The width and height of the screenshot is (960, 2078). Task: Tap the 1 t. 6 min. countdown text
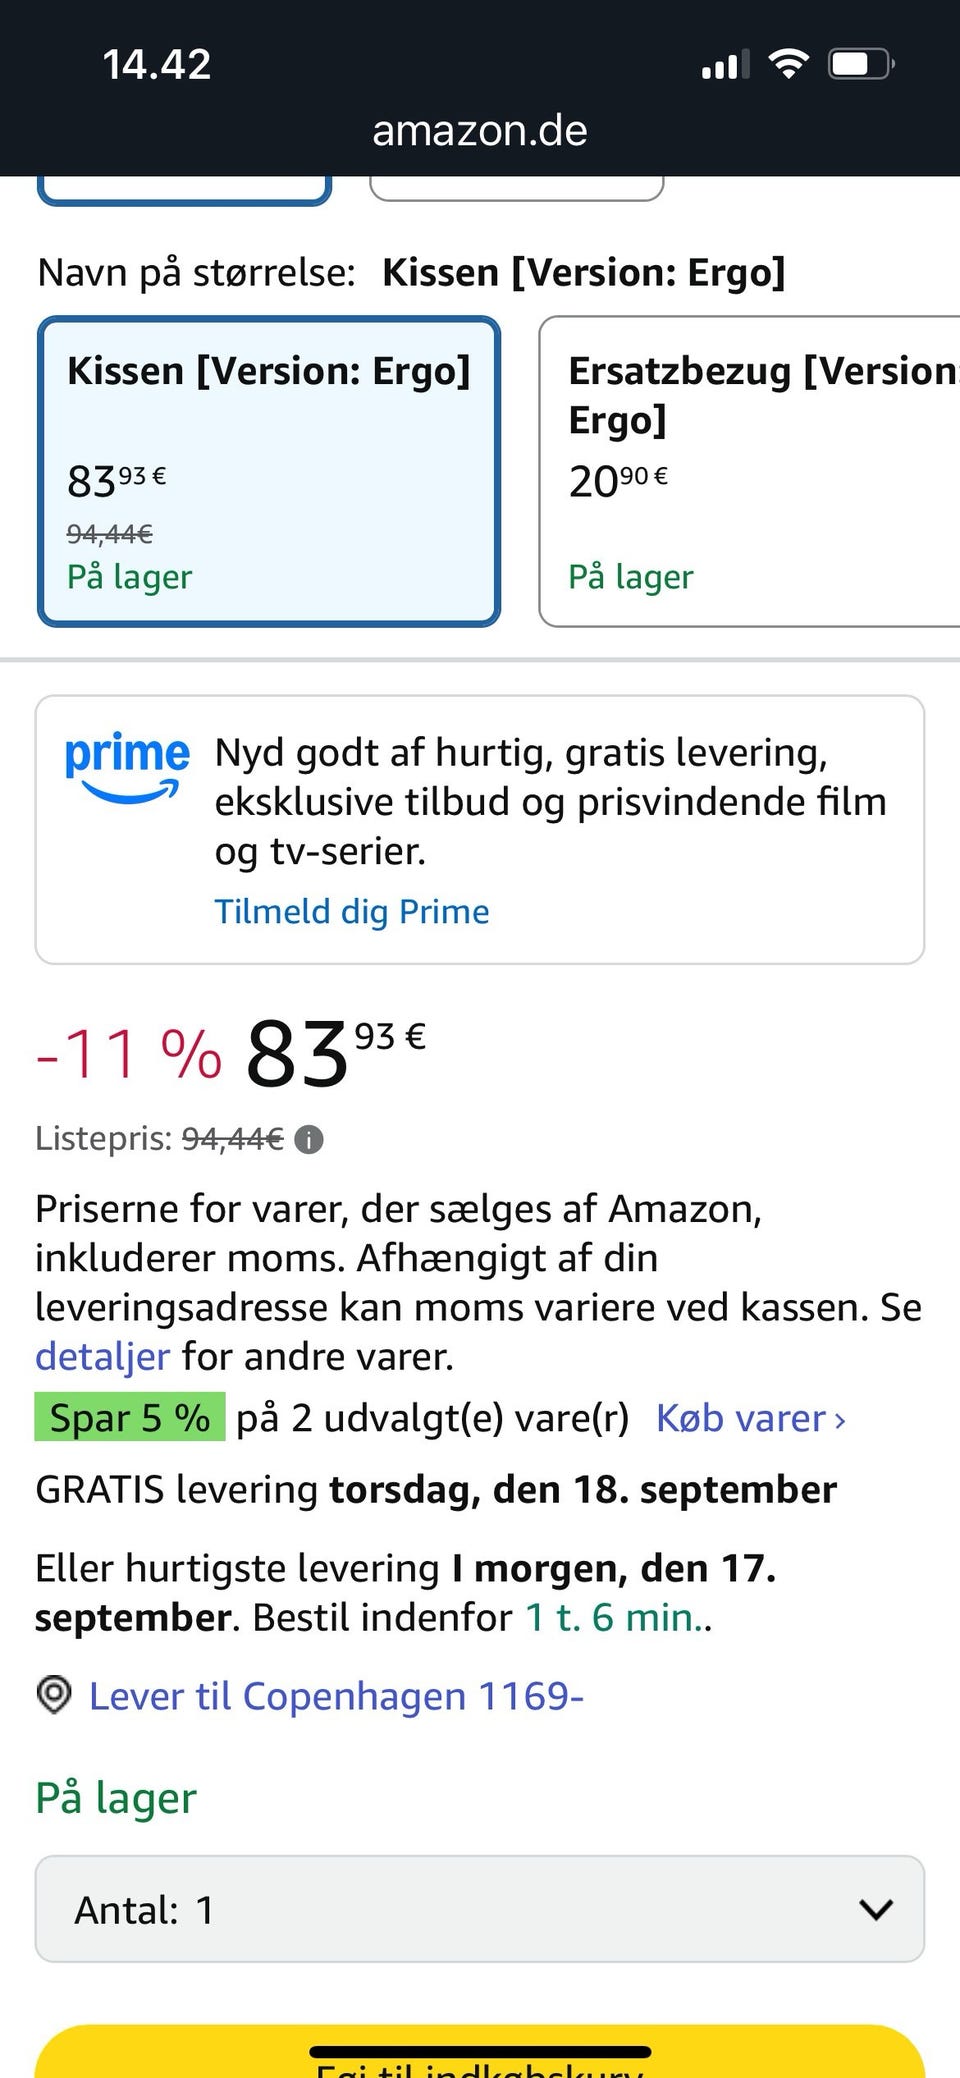click(616, 1617)
